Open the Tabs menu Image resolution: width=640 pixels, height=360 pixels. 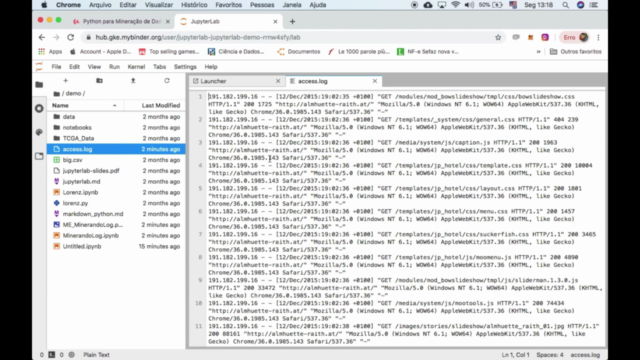pyautogui.click(x=160, y=67)
